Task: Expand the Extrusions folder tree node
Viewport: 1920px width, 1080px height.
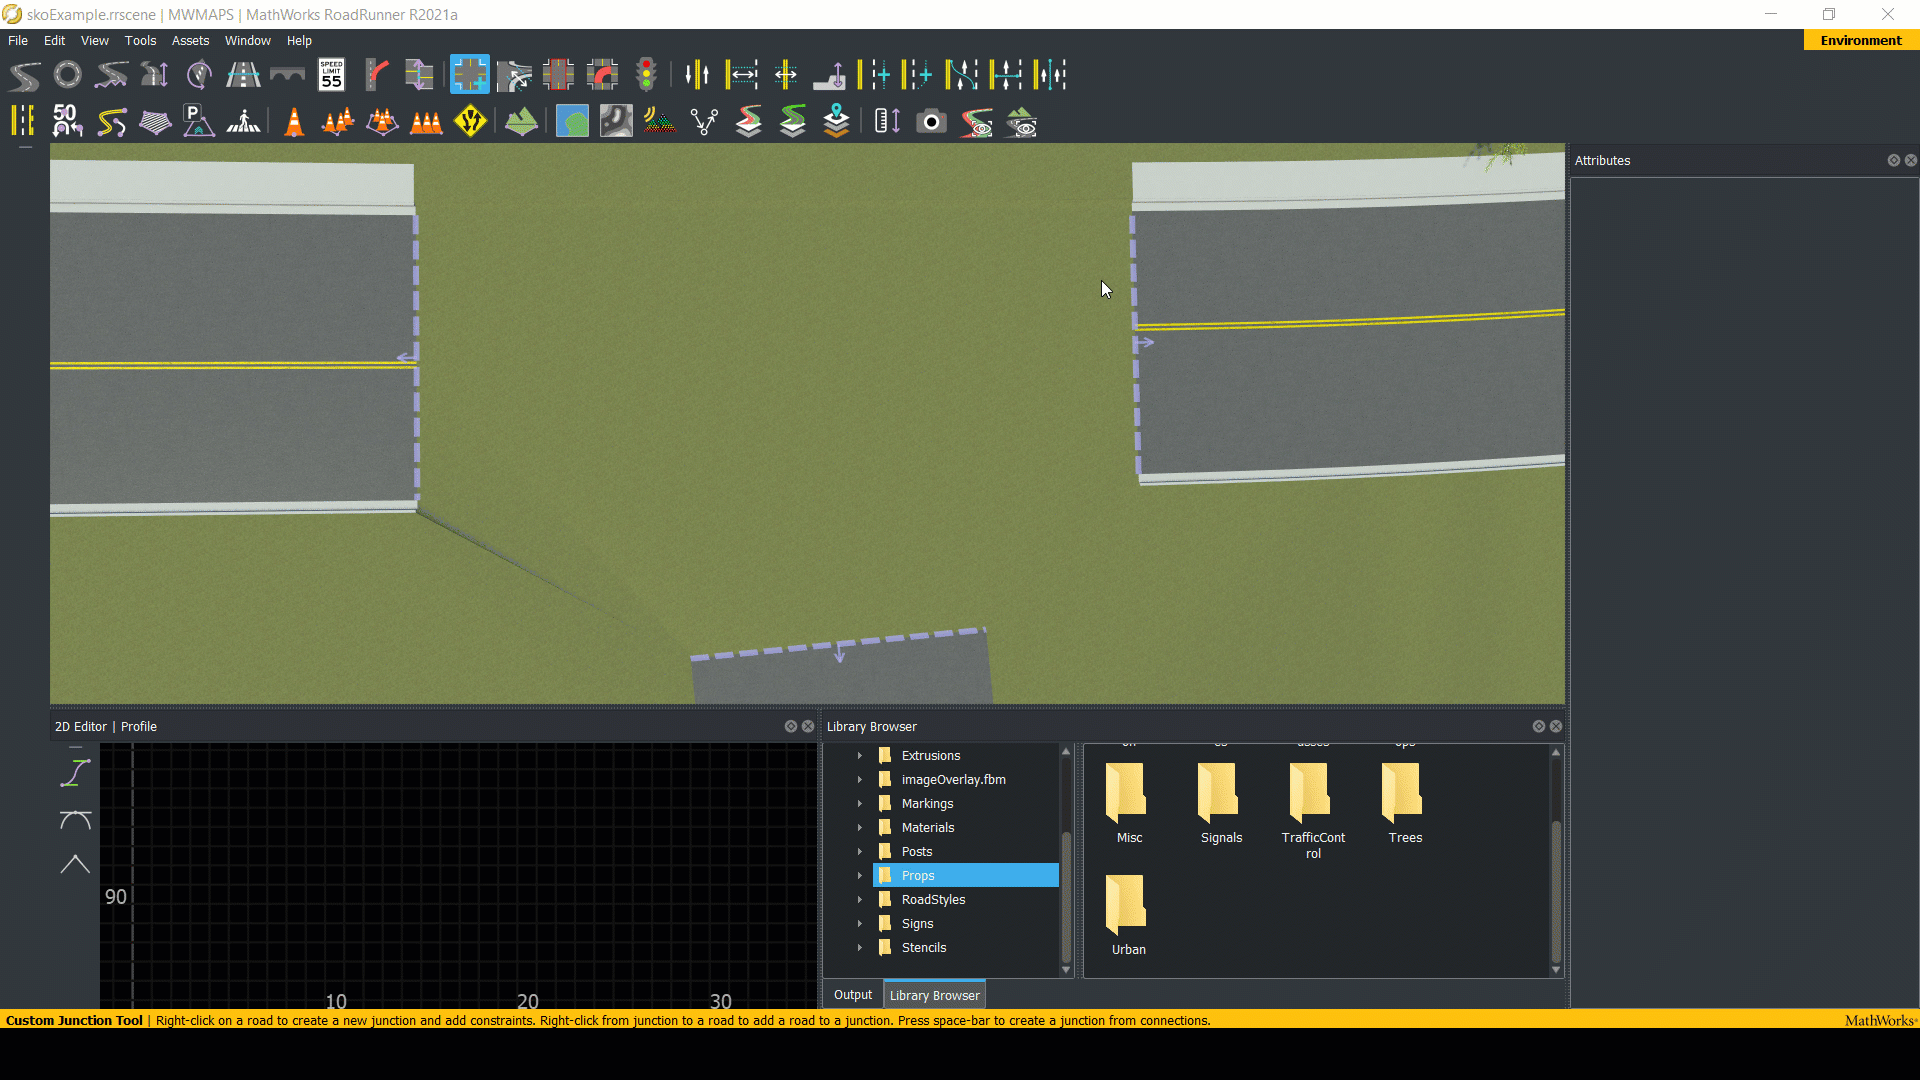Action: coord(859,756)
